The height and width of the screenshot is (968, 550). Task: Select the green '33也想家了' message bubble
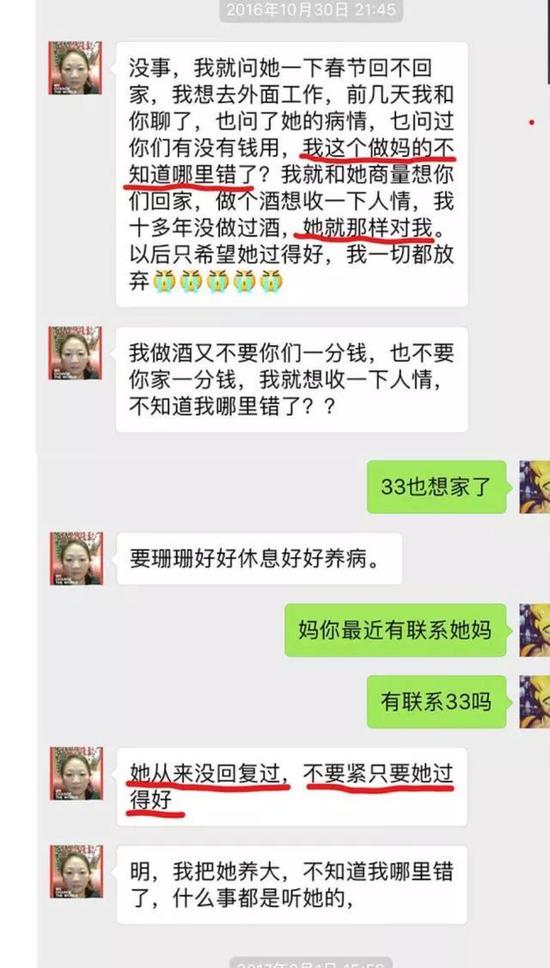(437, 487)
